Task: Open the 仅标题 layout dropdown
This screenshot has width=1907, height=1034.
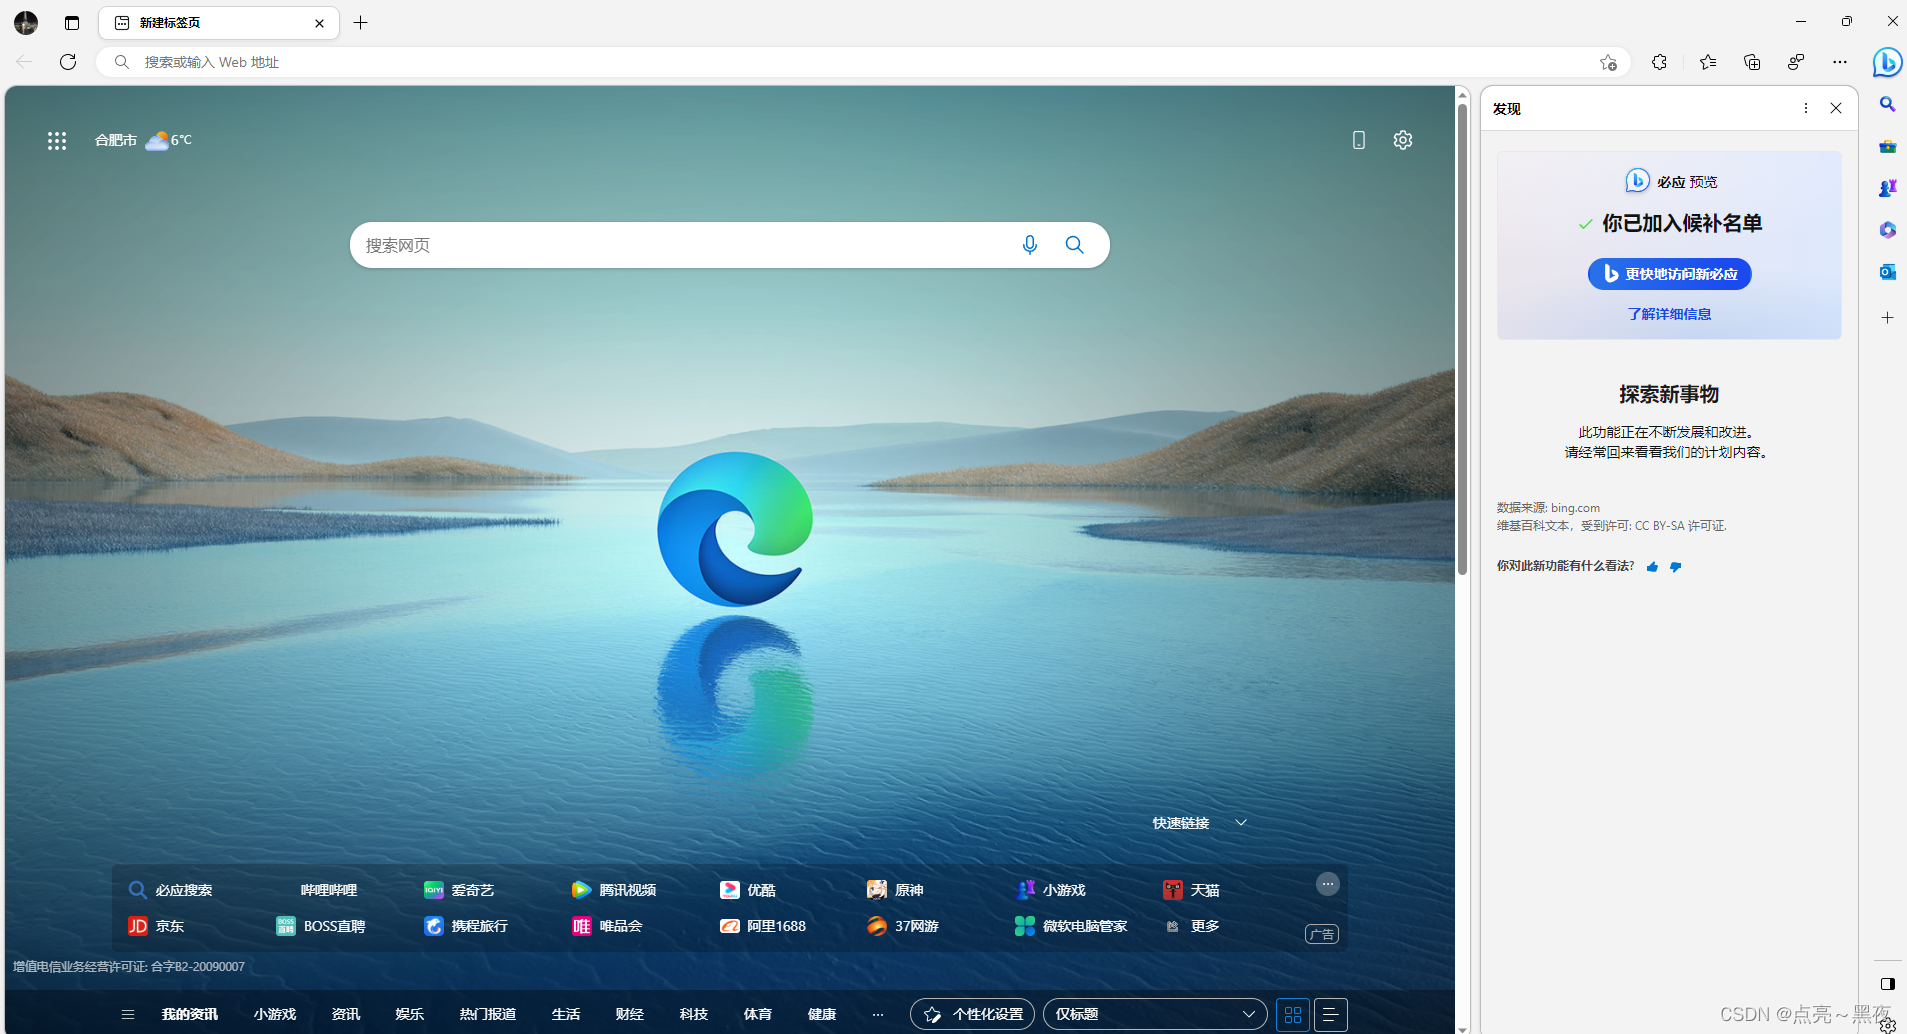Action: (1155, 1014)
